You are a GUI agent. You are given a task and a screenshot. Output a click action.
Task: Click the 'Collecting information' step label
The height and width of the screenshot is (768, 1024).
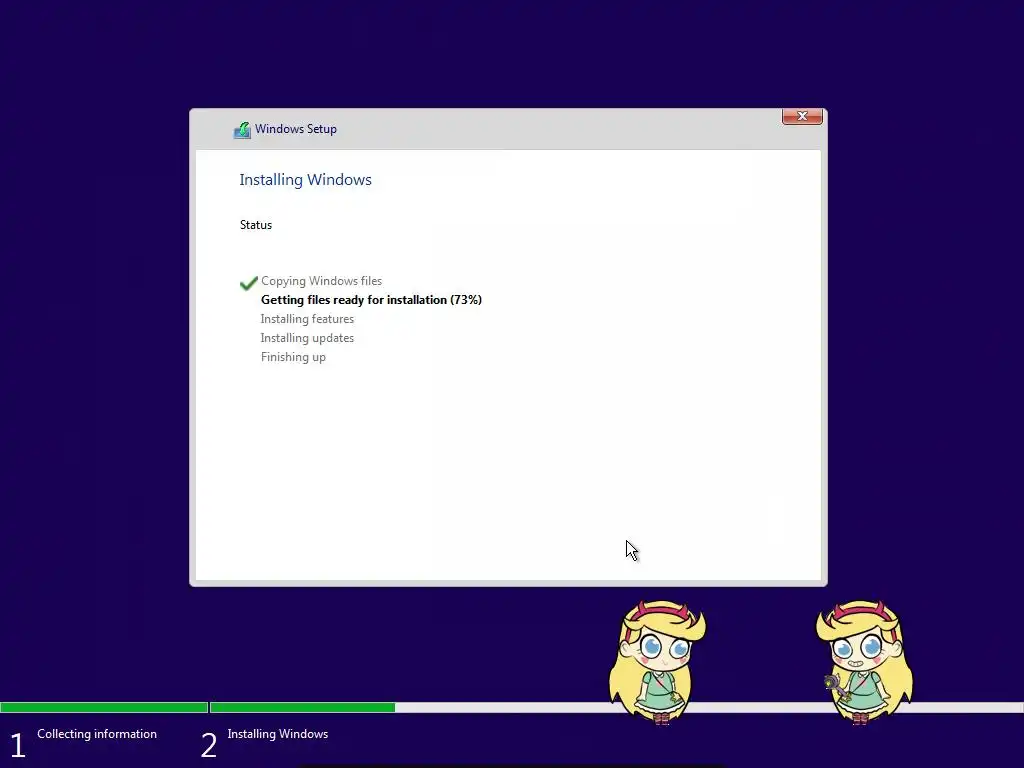(97, 734)
